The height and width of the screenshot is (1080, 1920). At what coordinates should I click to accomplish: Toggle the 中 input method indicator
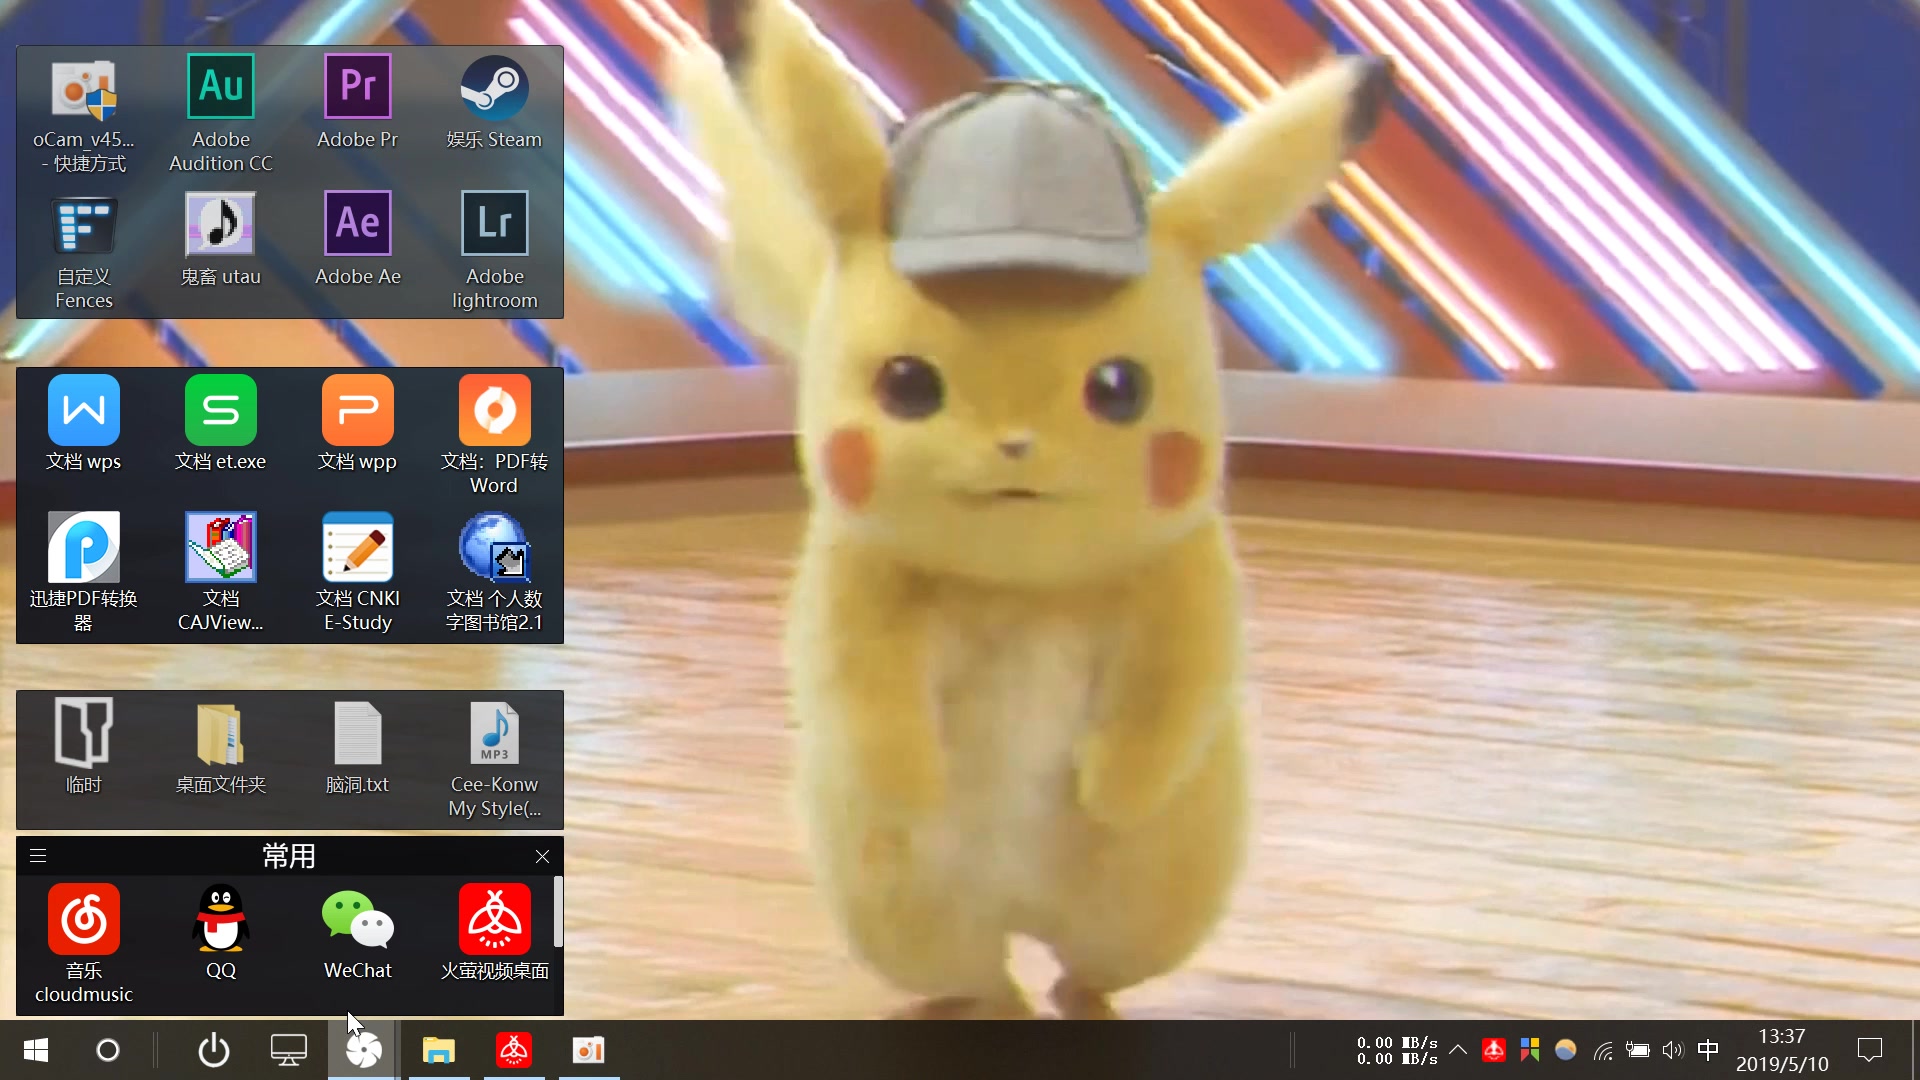[1708, 1050]
